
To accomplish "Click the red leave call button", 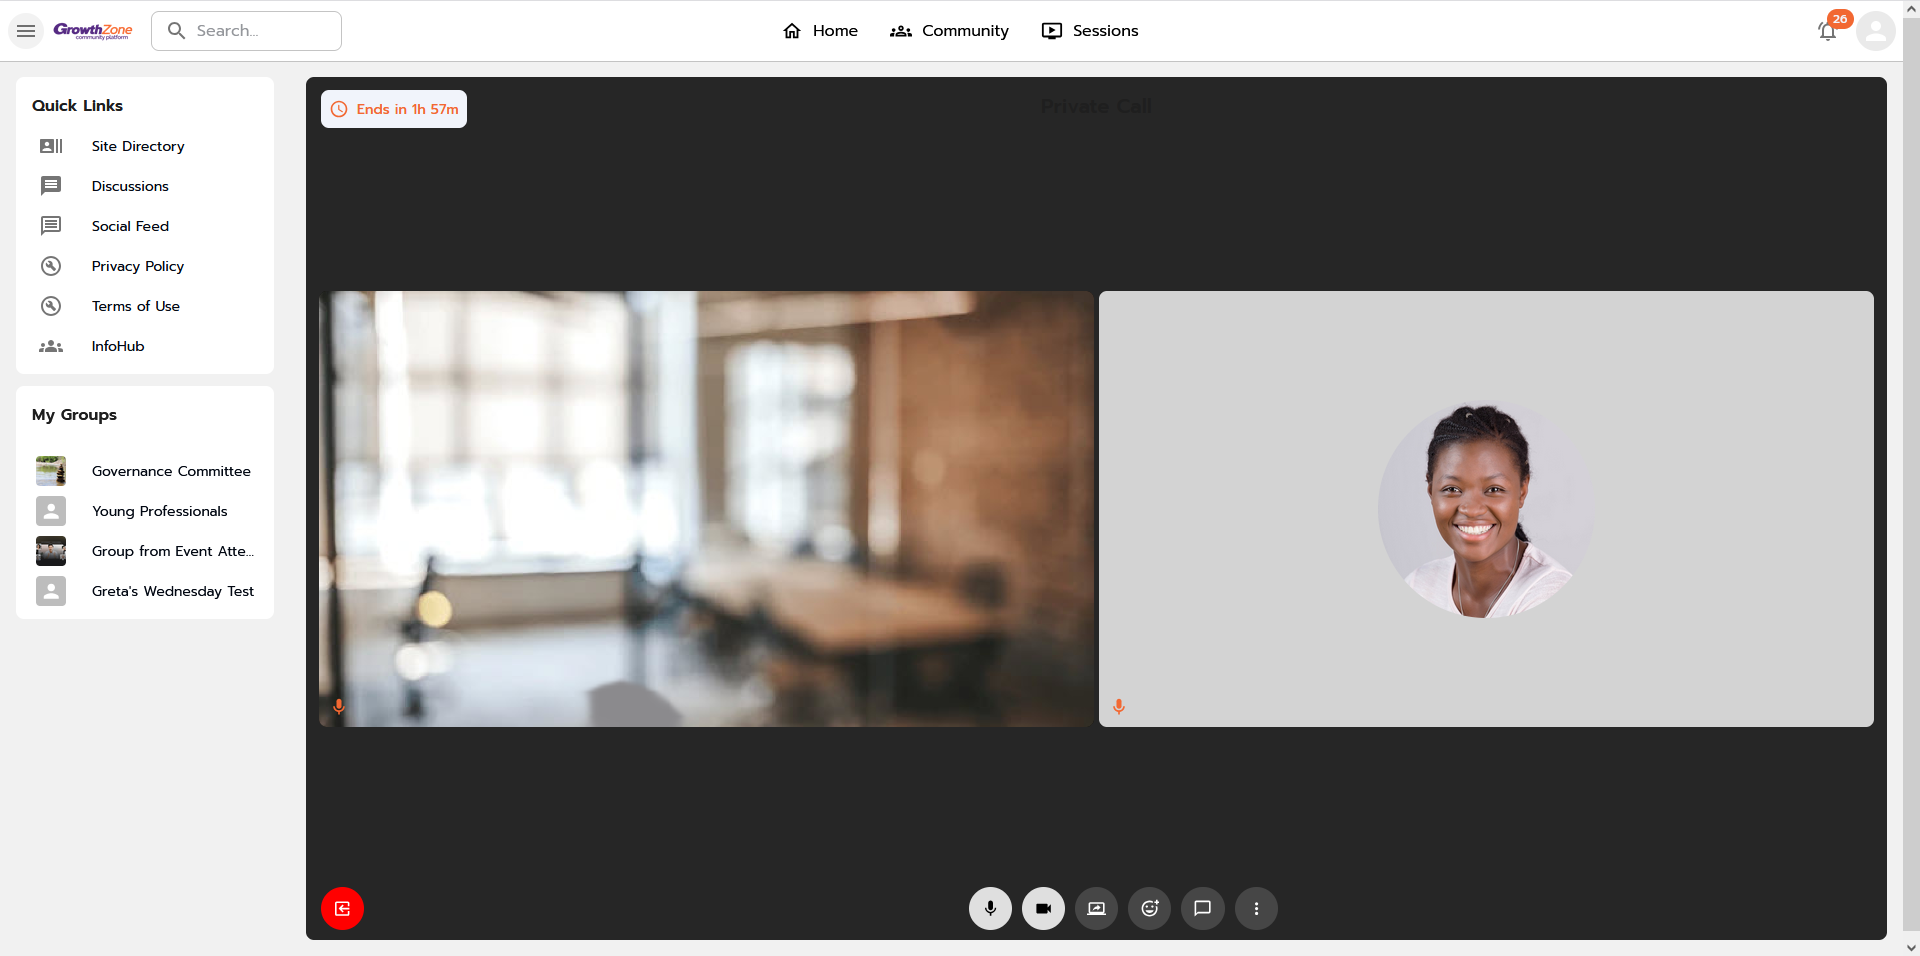I will (342, 909).
